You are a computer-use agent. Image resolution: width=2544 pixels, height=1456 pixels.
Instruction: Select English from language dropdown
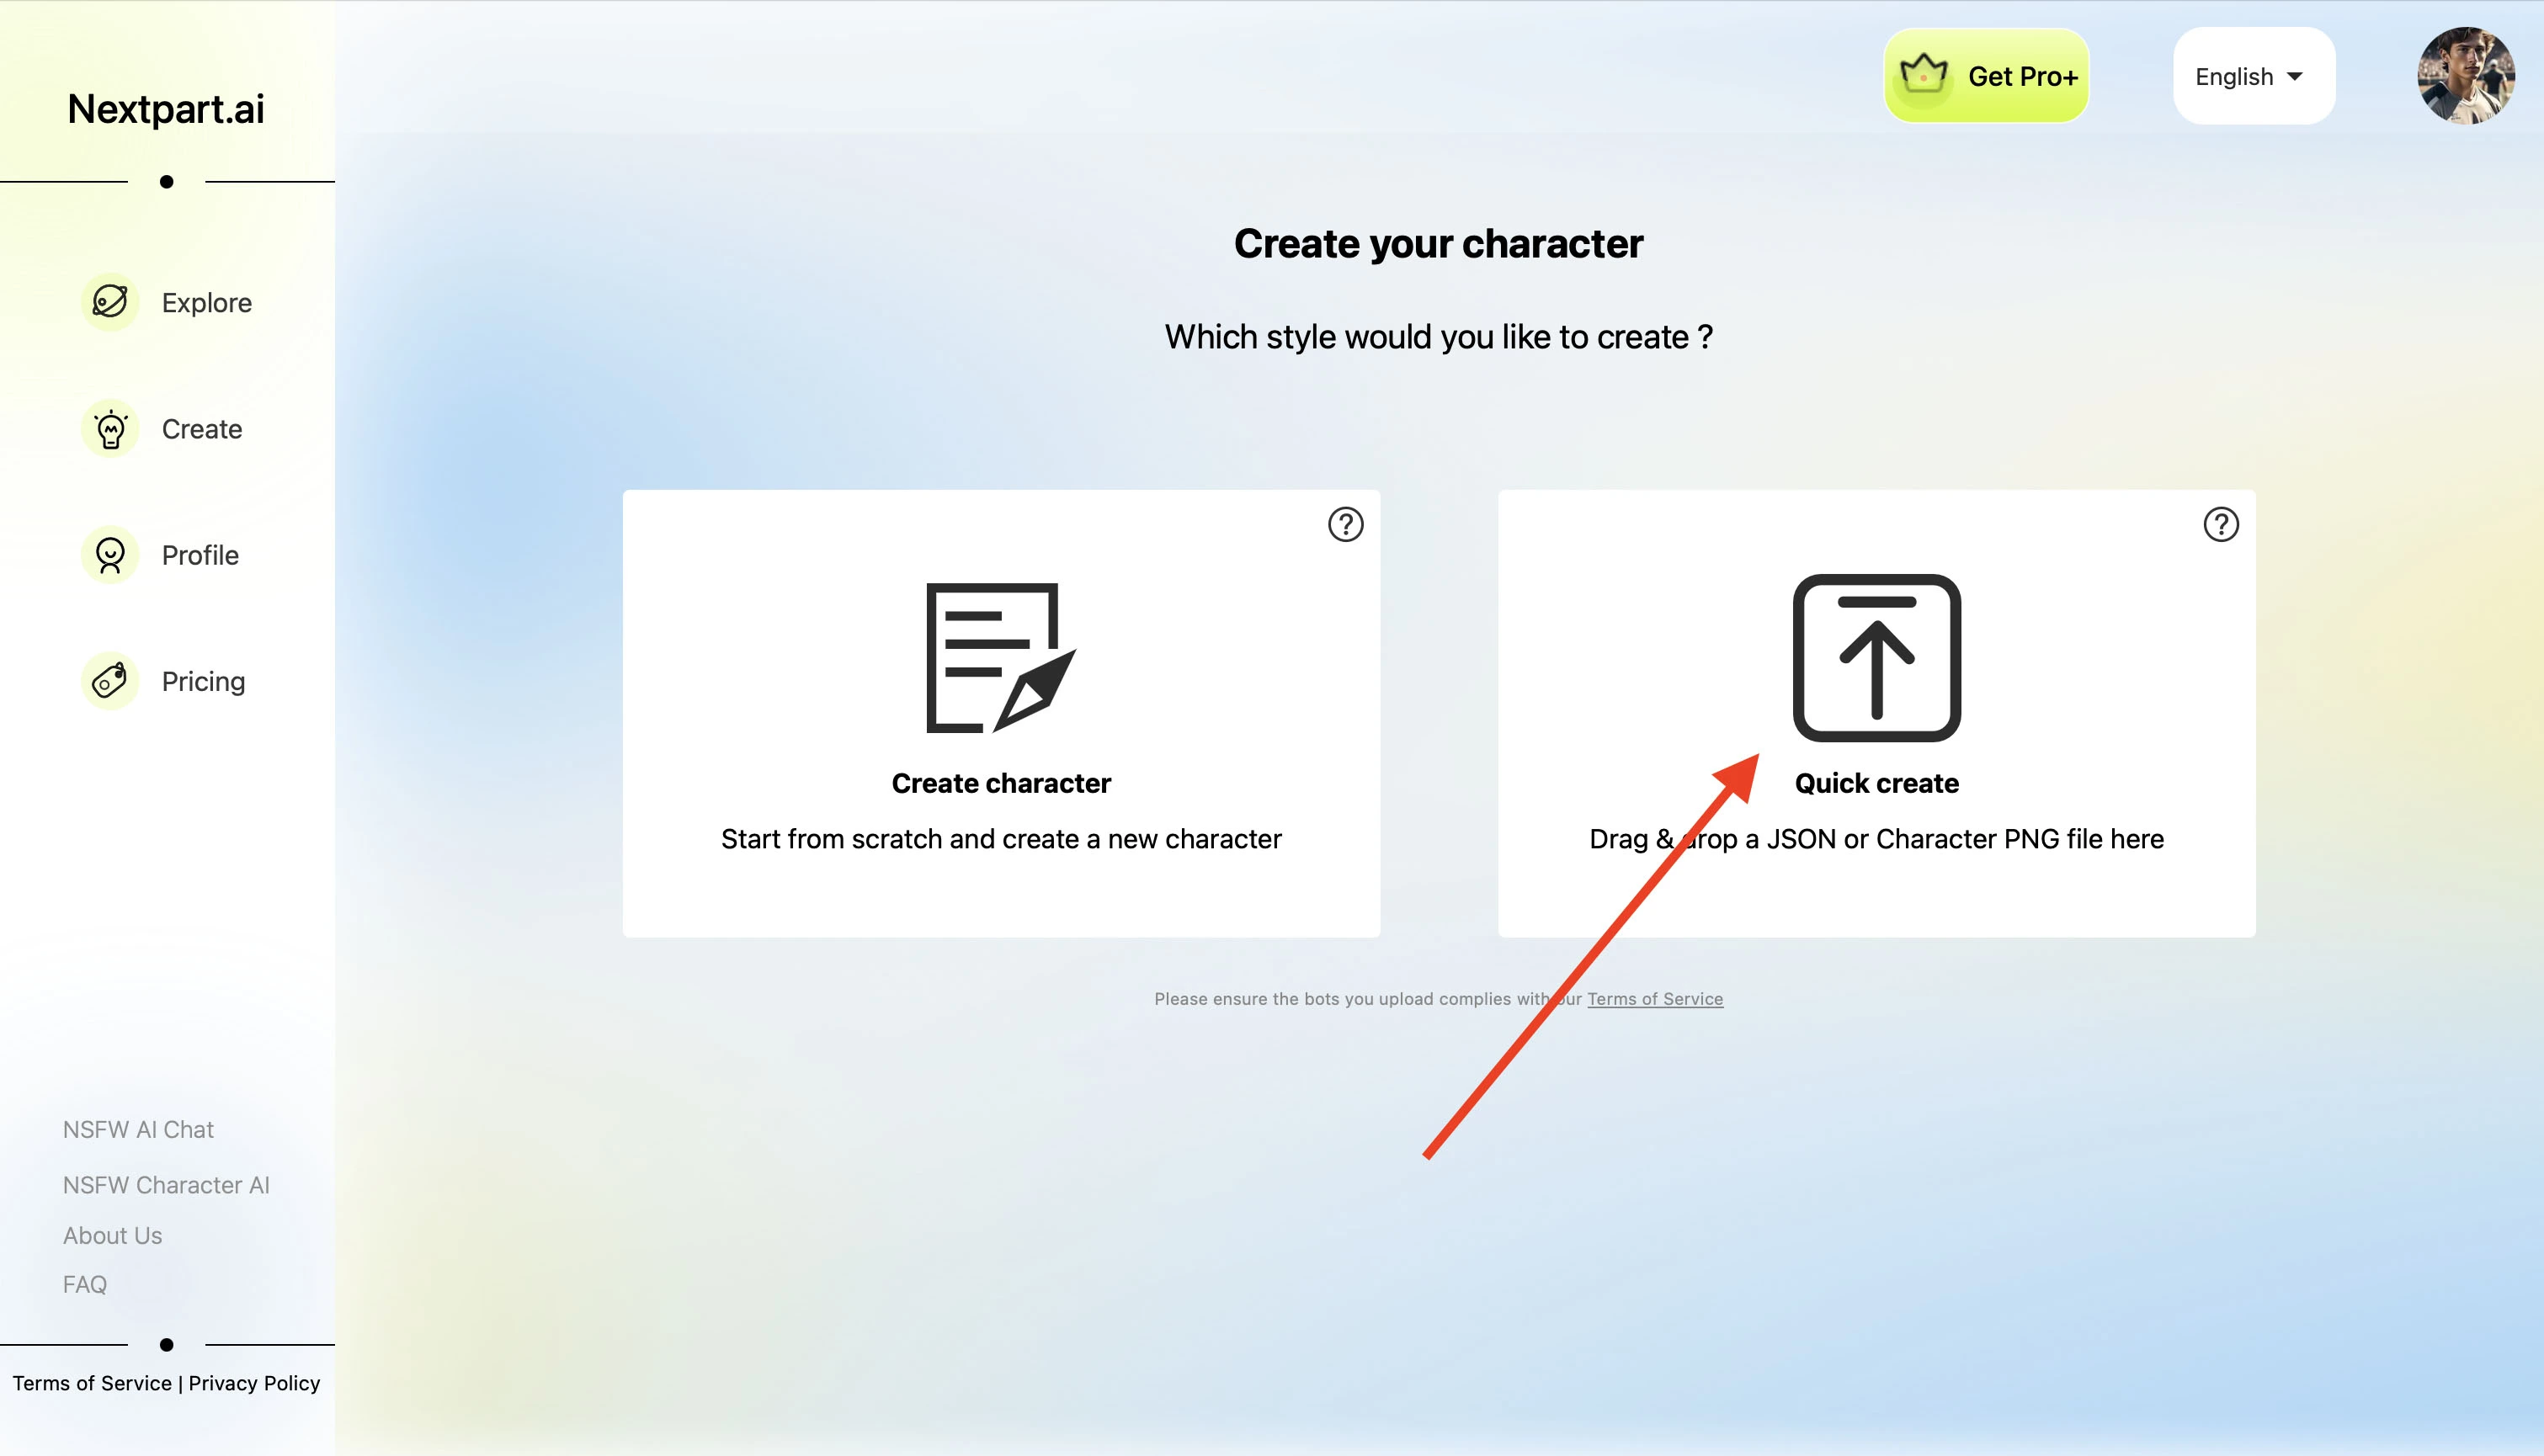(2252, 77)
